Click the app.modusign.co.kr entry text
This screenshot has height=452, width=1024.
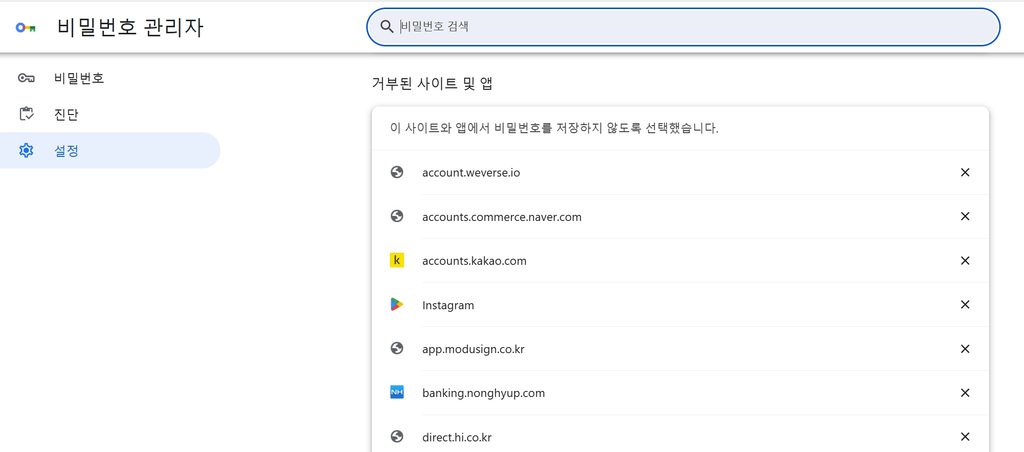click(x=473, y=349)
